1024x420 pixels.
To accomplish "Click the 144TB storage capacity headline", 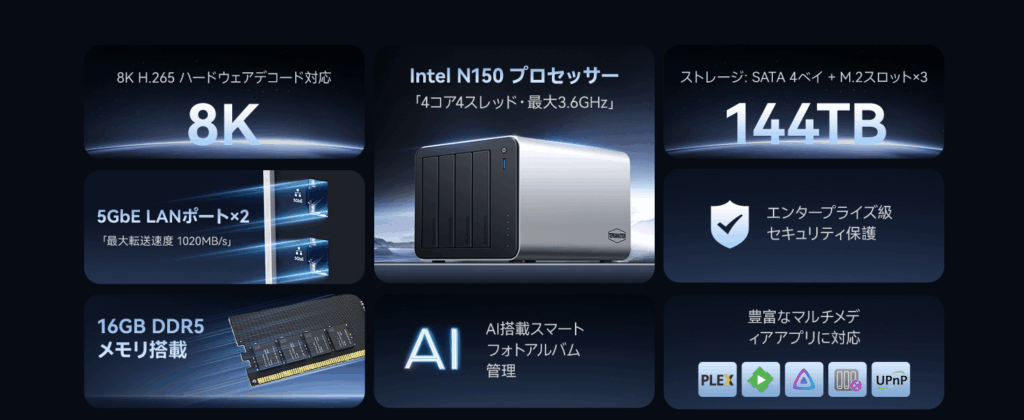I will click(x=805, y=124).
